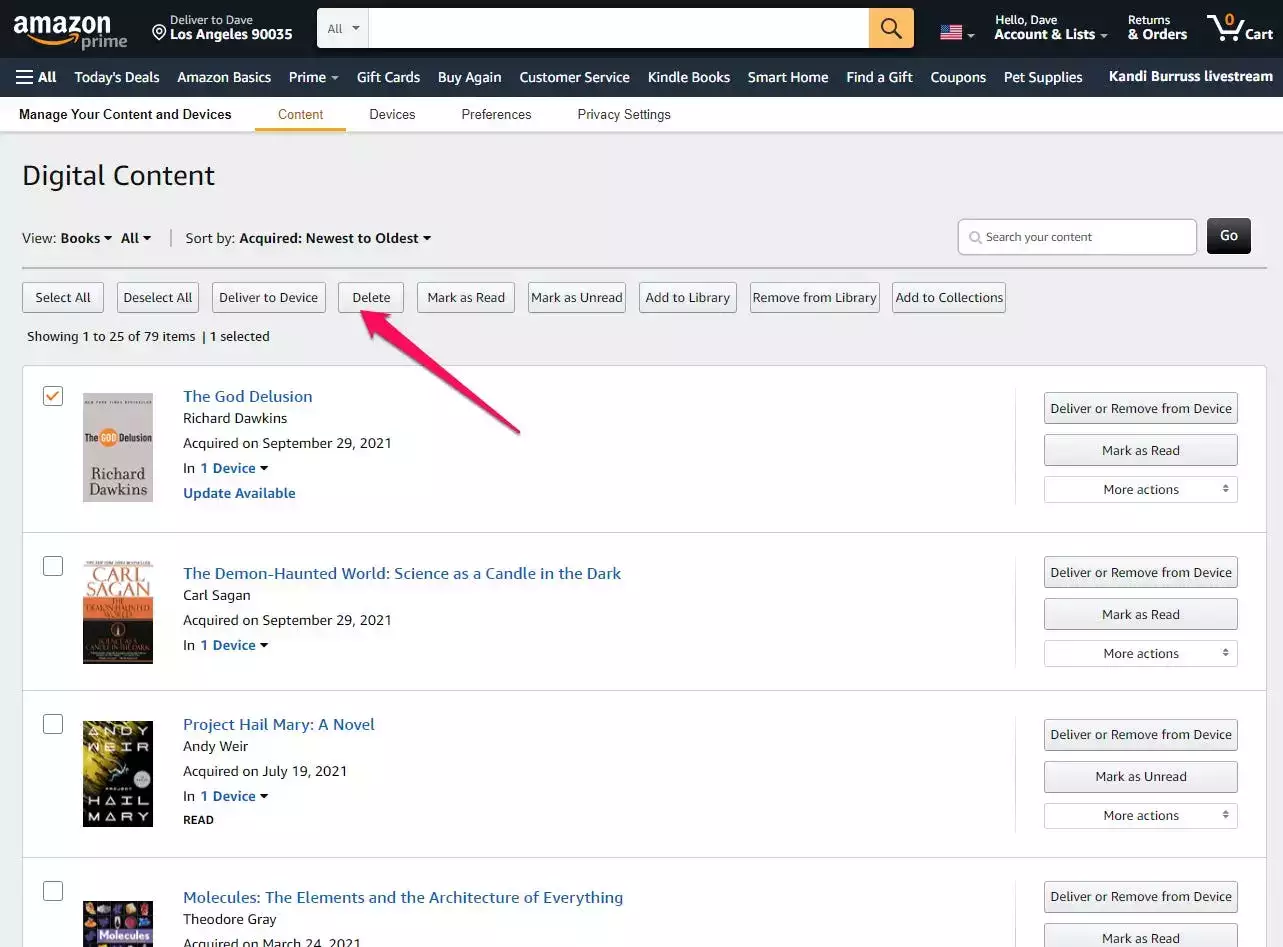Open Customer Service nav link

click(574, 77)
